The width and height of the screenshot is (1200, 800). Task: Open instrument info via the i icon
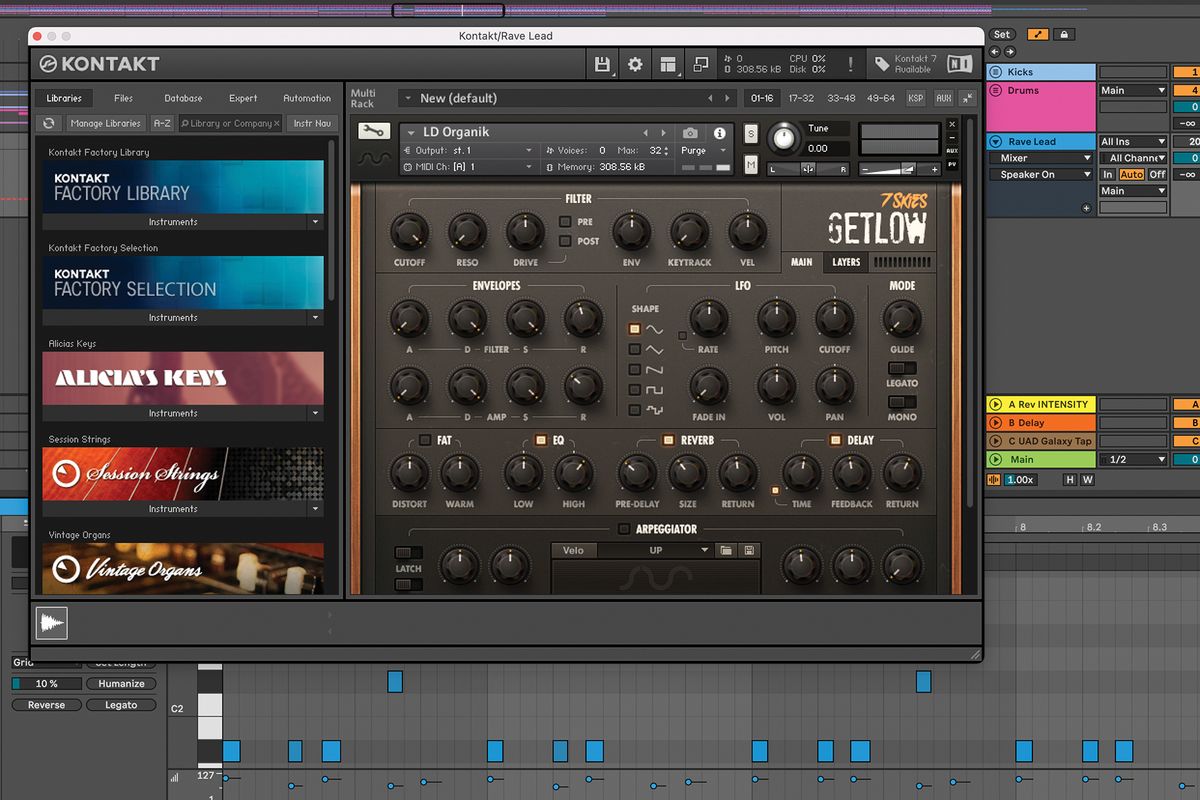pyautogui.click(x=719, y=131)
